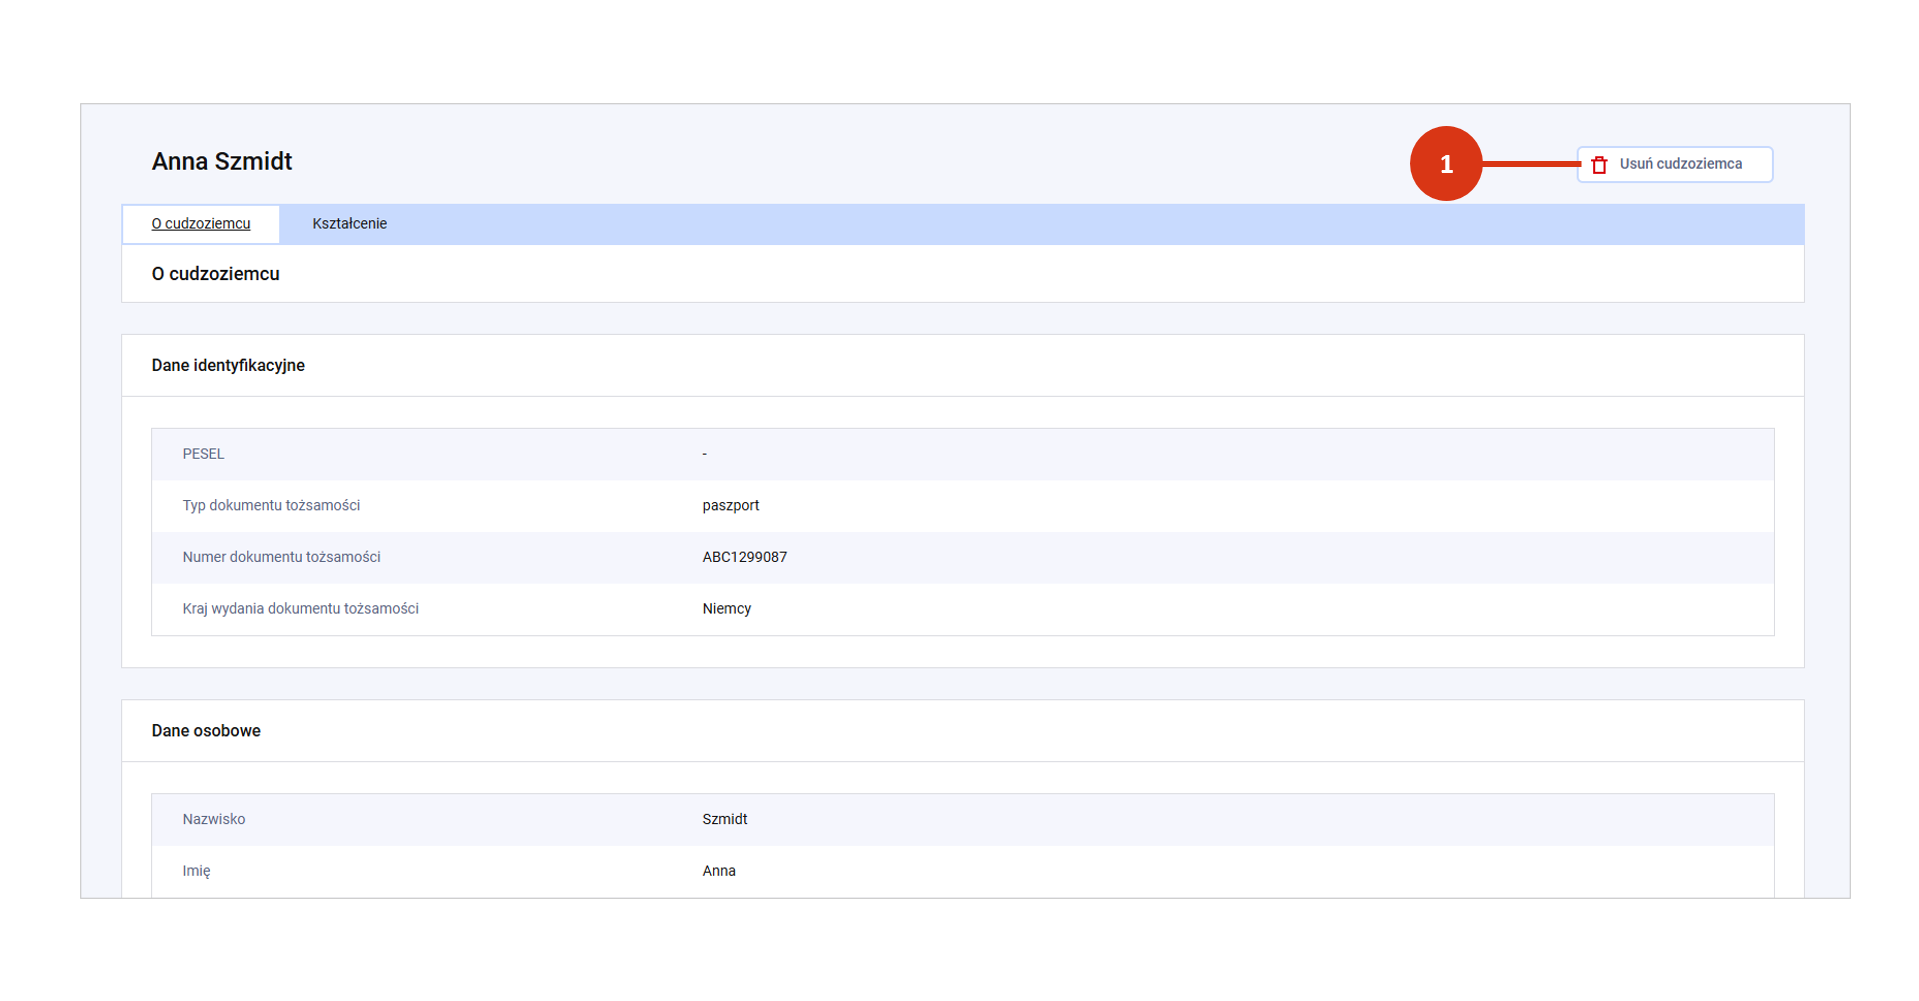The image size is (1919, 1001).
Task: Click the Nazwisko label
Action: click(213, 819)
